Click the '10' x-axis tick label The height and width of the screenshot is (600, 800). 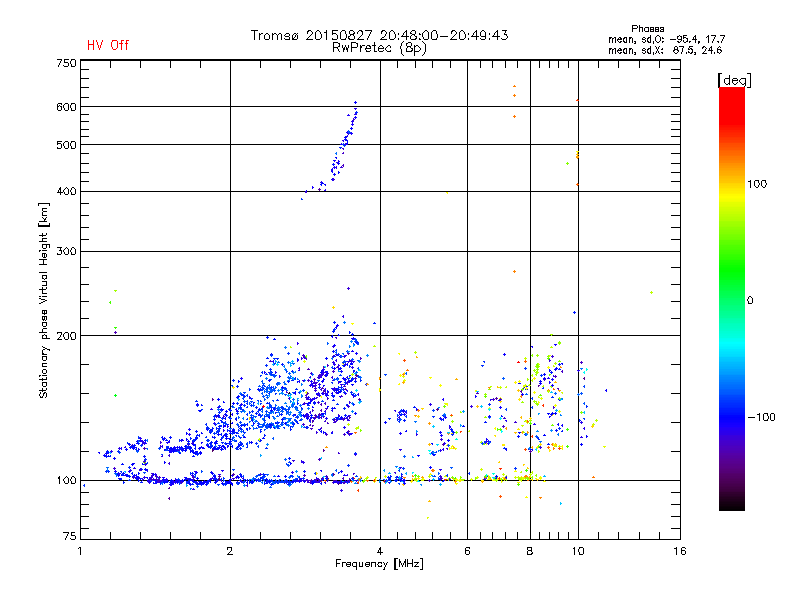point(578,551)
